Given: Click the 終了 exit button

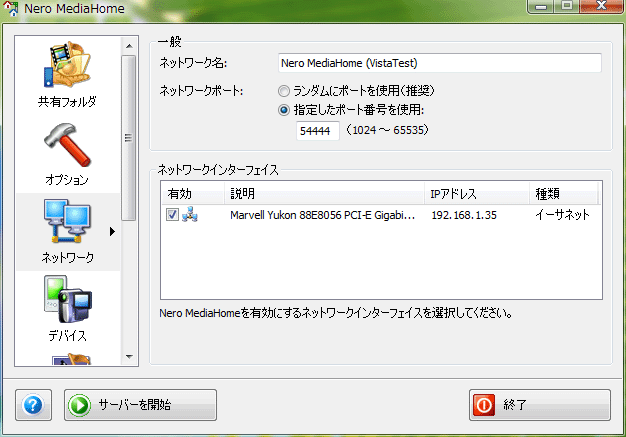Looking at the screenshot, I should pos(540,405).
